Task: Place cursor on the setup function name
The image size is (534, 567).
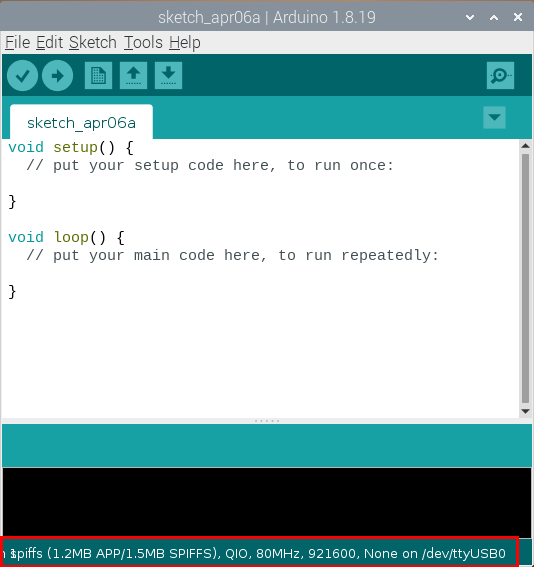Action: (76, 147)
